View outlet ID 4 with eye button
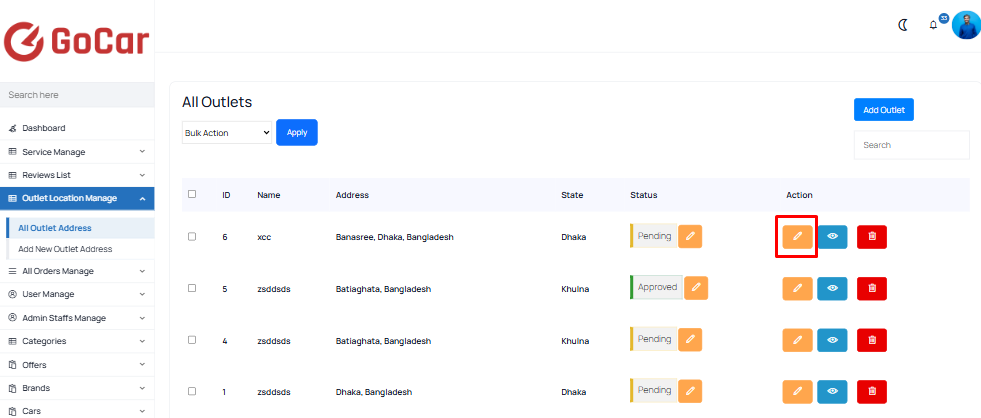 coord(833,340)
